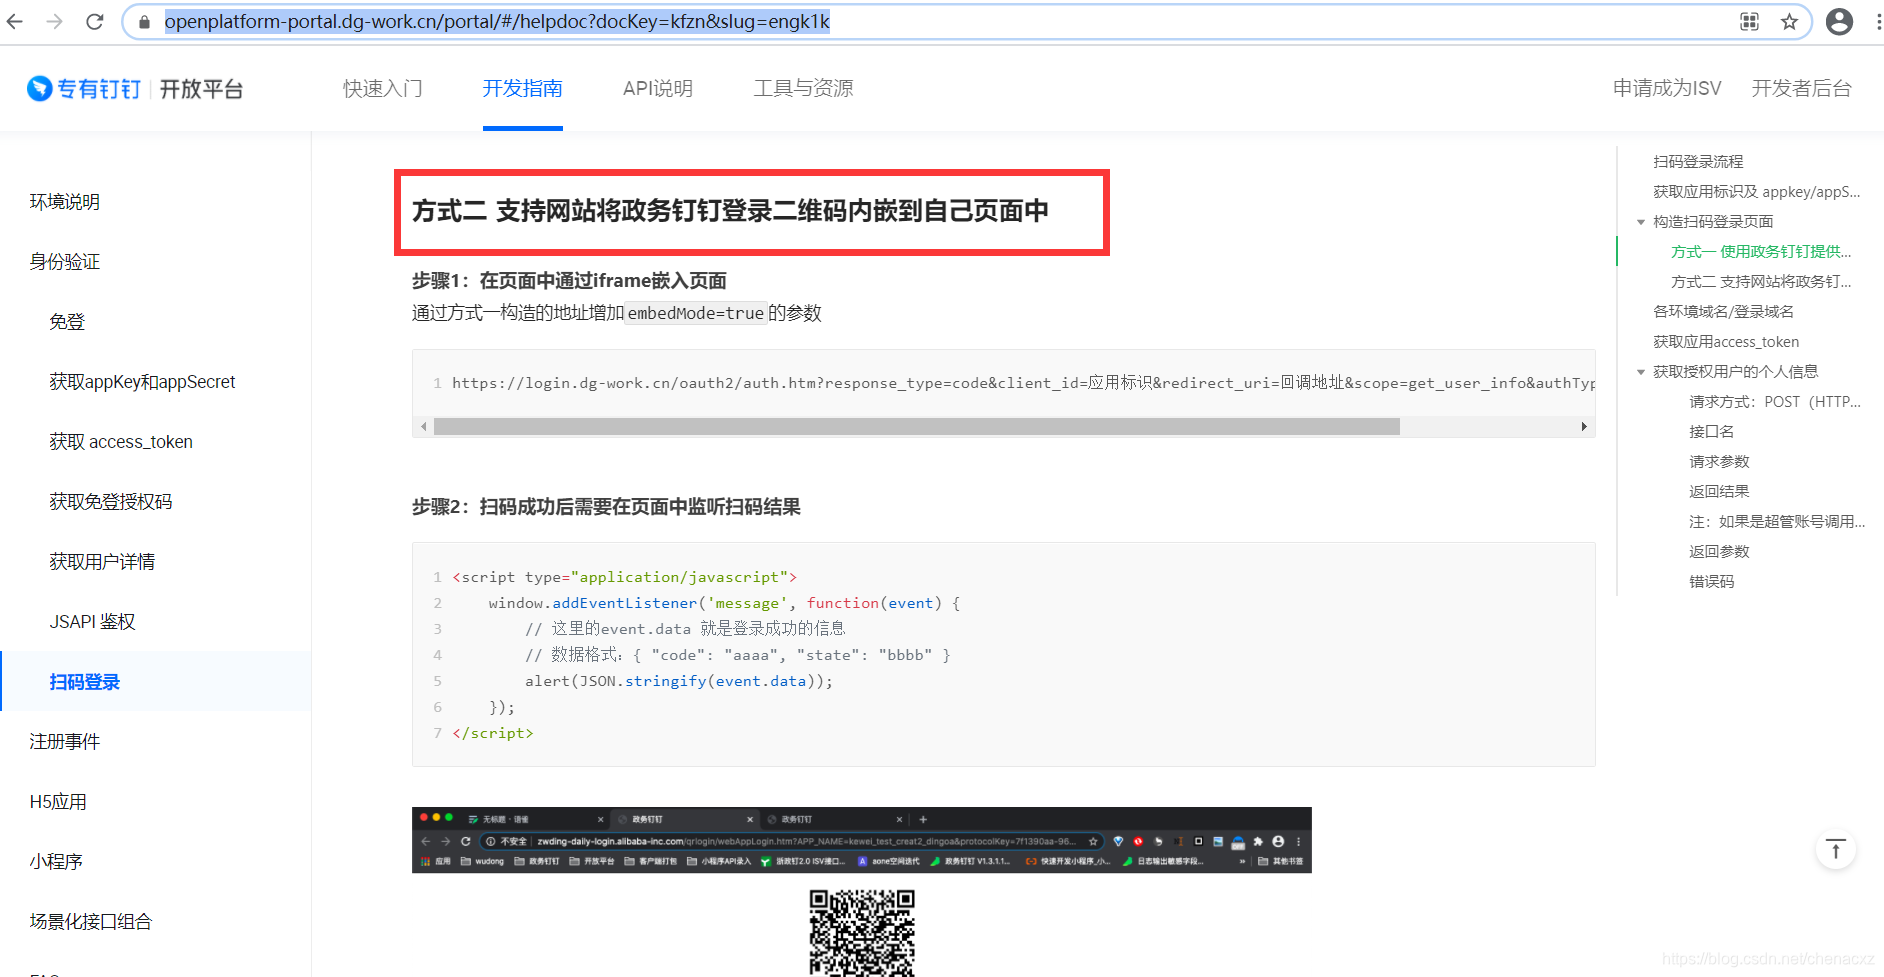Image resolution: width=1884 pixels, height=977 pixels.
Task: Click the browser forward arrow
Action: tap(55, 21)
